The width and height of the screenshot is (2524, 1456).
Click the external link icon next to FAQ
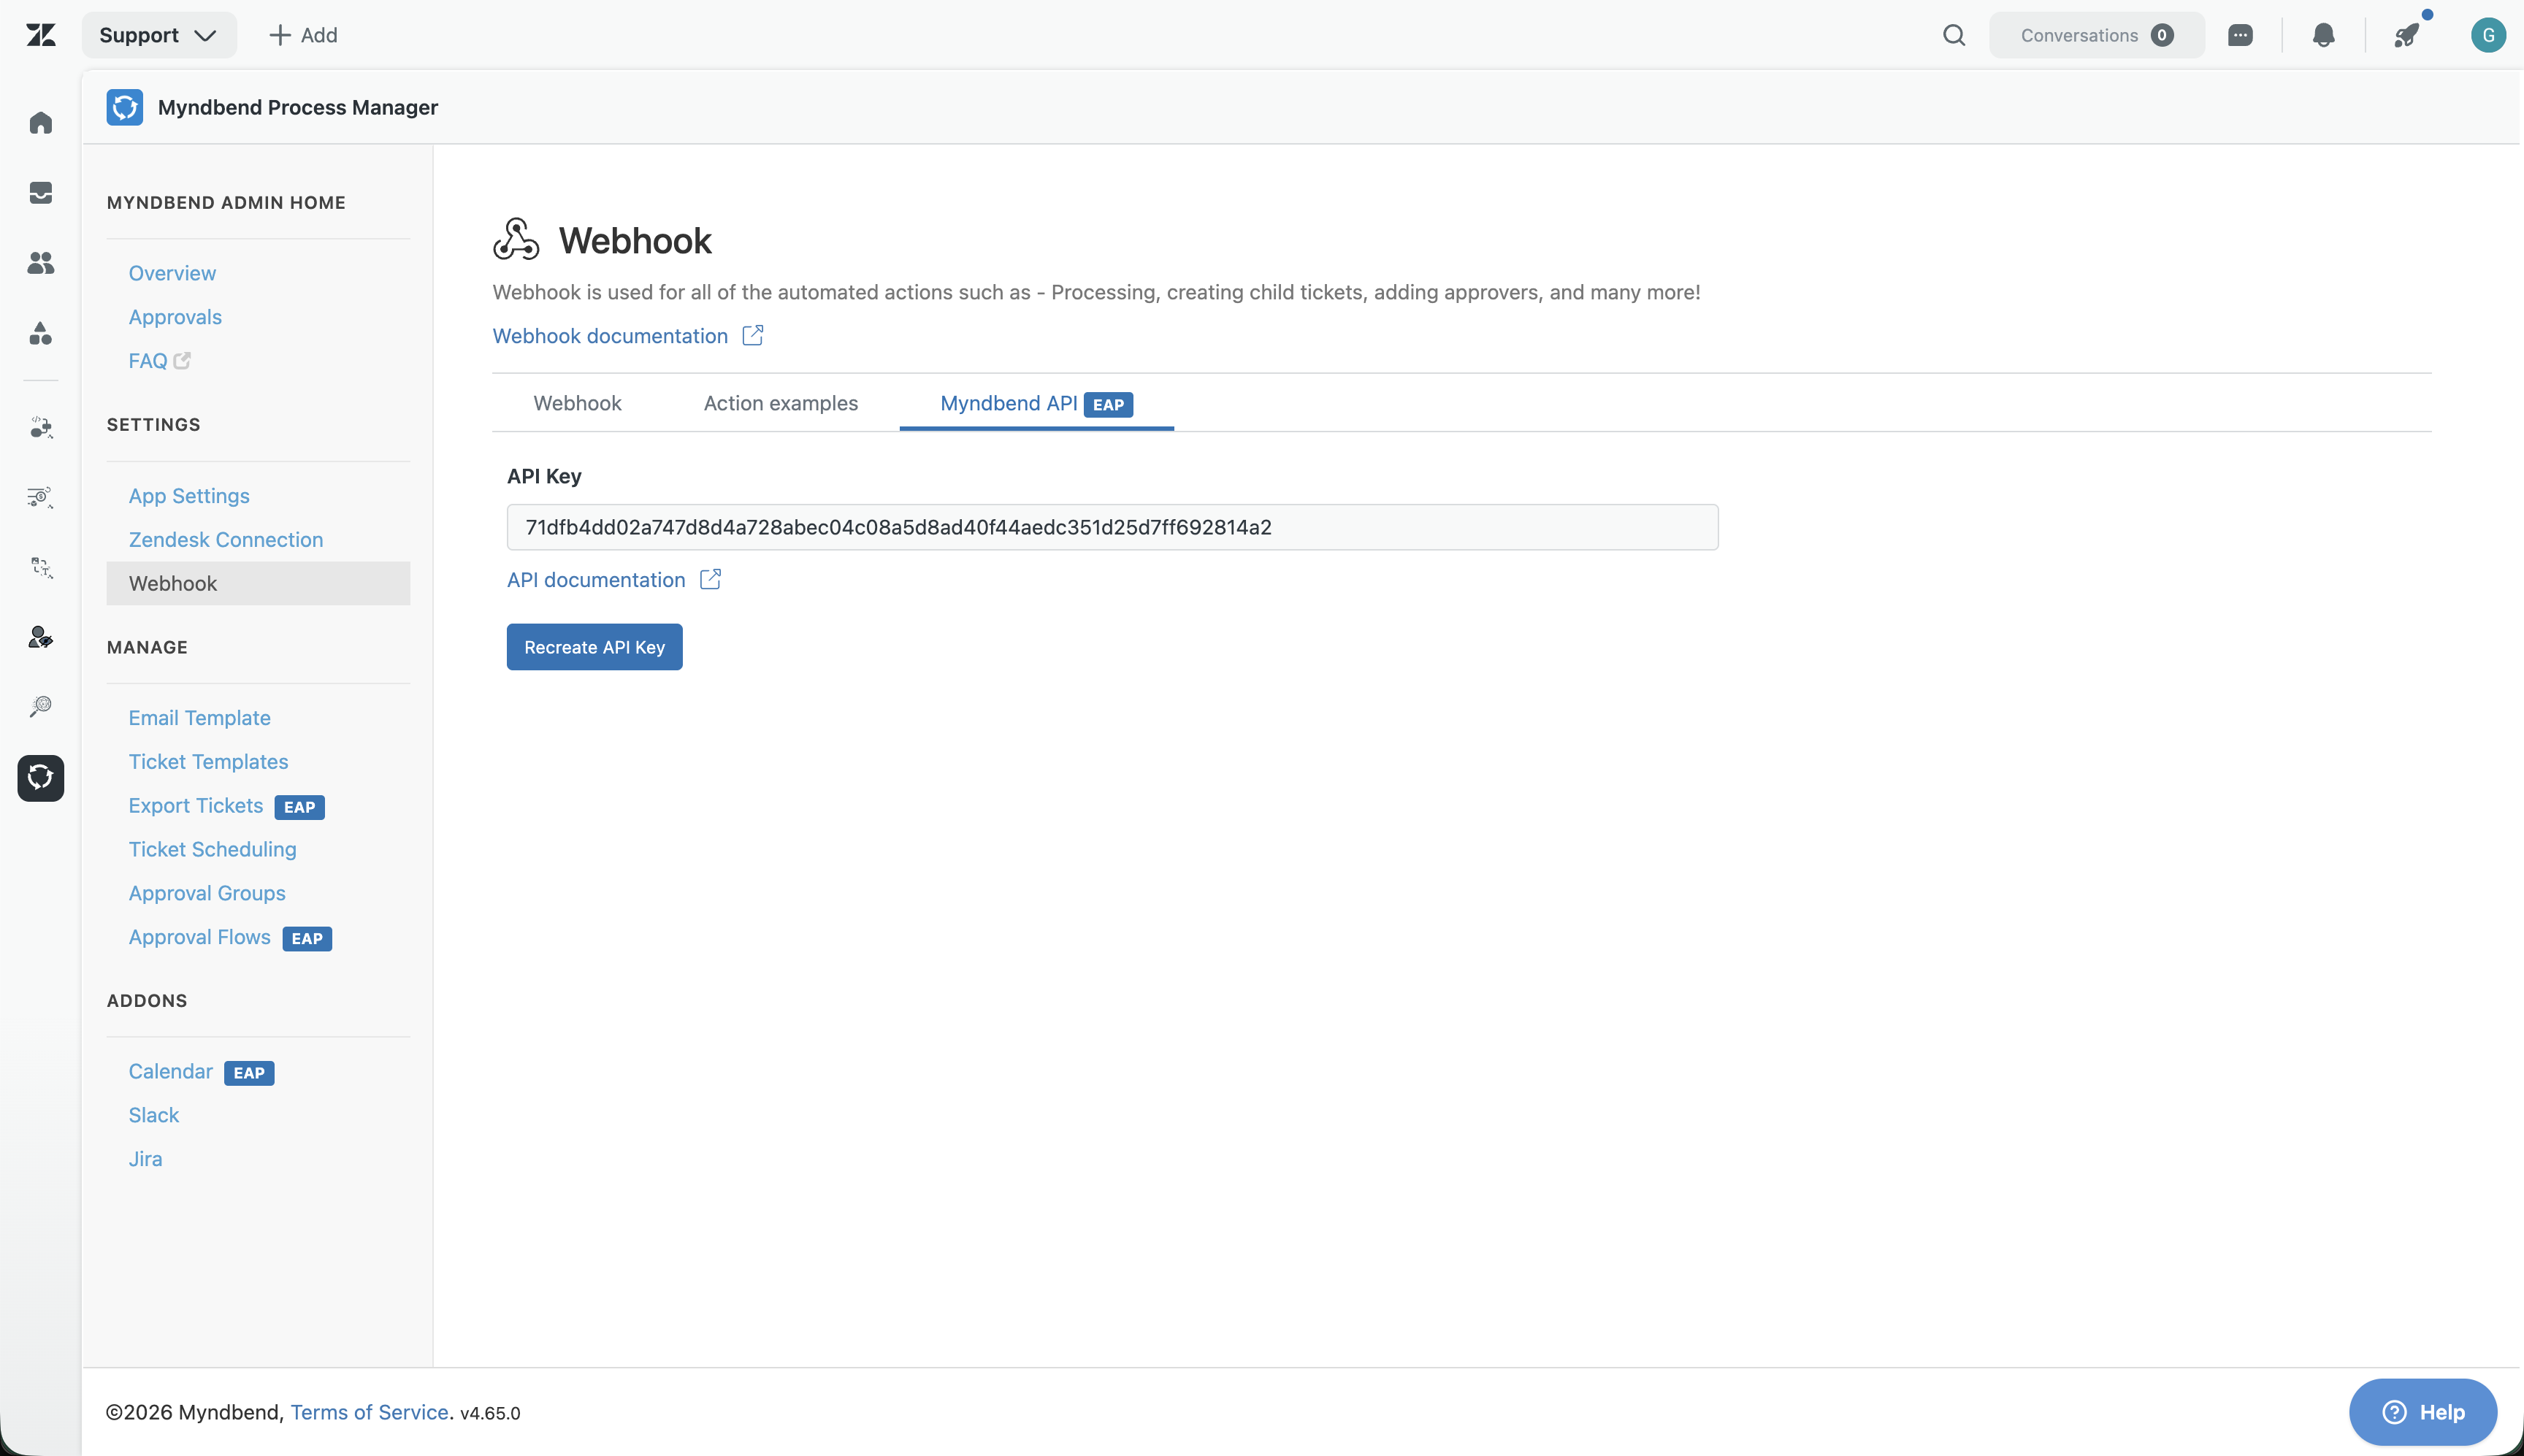click(x=182, y=360)
